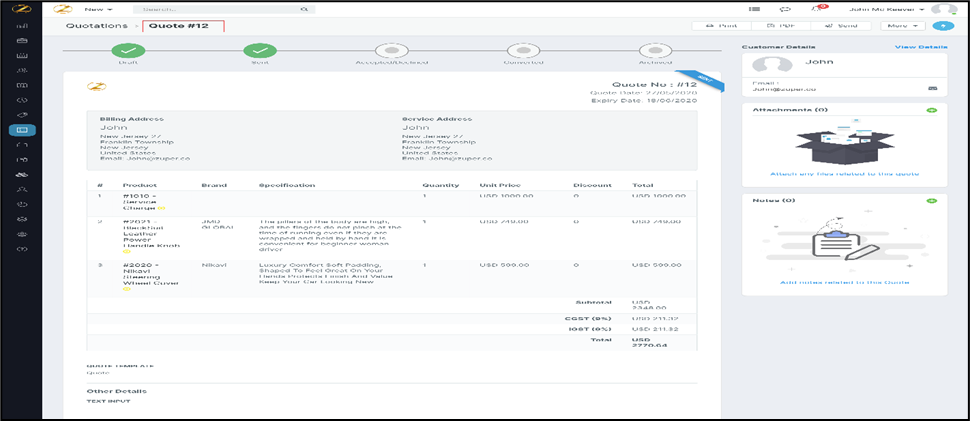Click the Converted status step circle

tap(523, 50)
